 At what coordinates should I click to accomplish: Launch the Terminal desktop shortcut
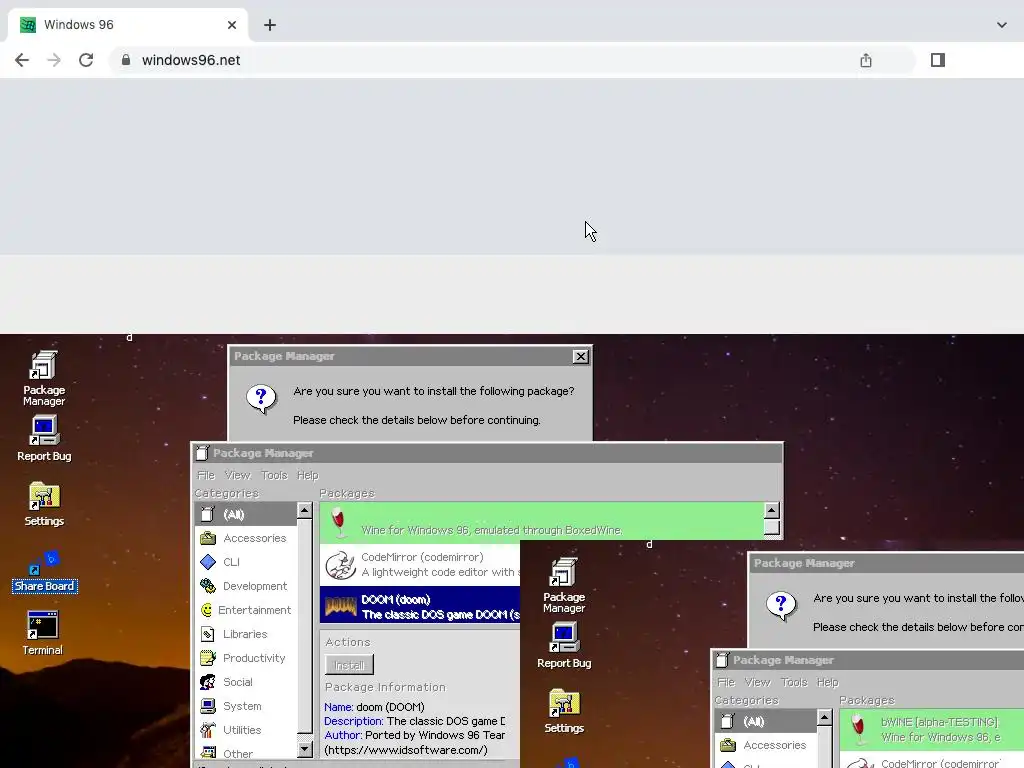tap(42, 633)
